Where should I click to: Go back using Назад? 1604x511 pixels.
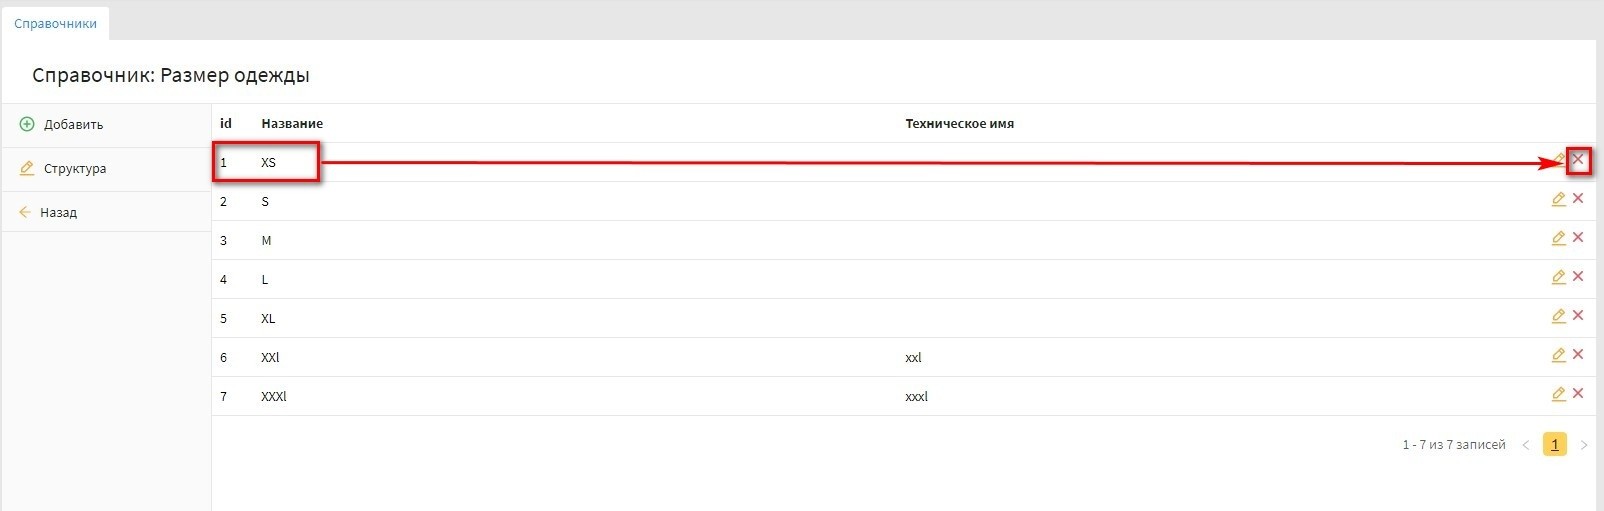pos(58,213)
